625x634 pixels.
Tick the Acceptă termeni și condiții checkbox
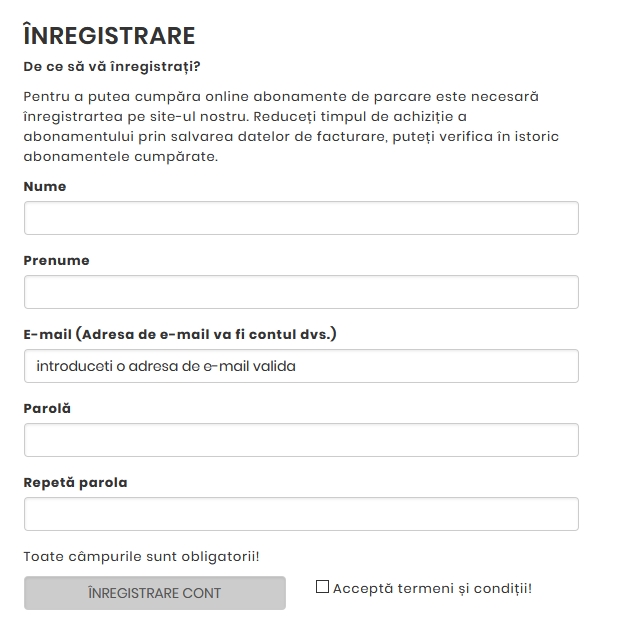[x=322, y=587]
